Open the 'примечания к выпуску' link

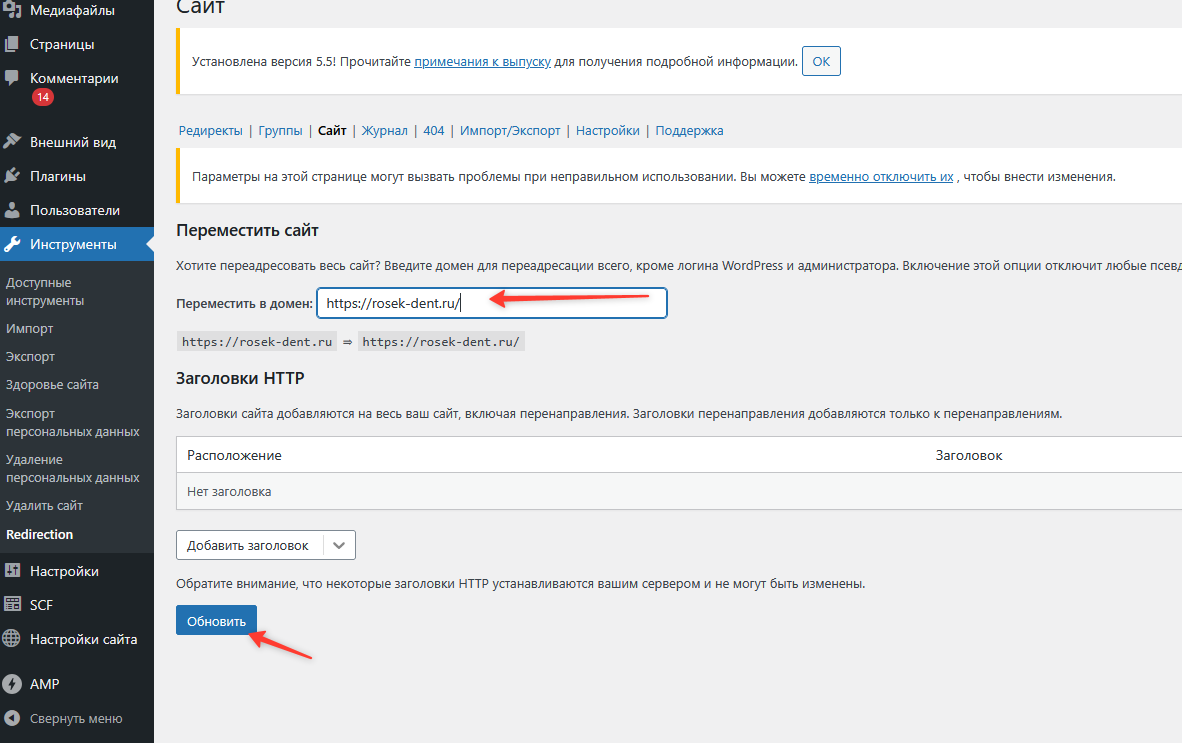coord(482,61)
